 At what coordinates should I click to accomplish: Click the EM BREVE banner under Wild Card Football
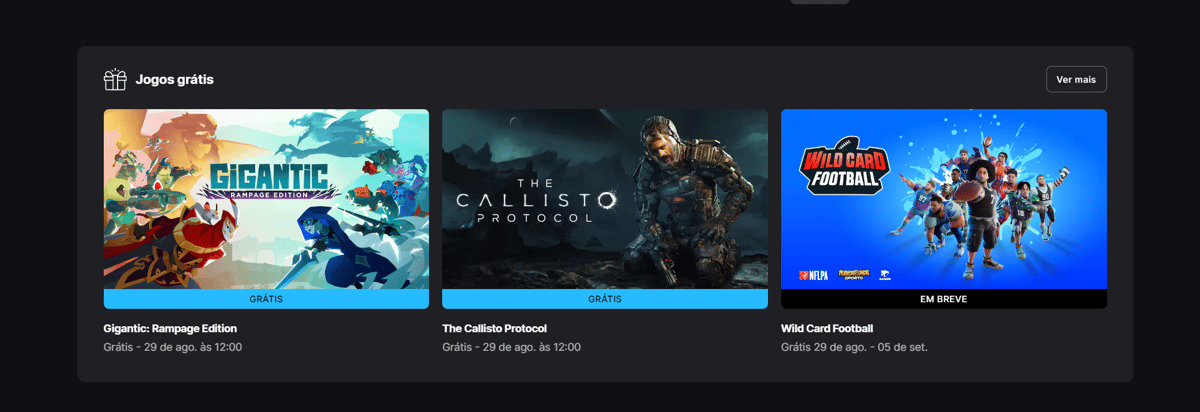(944, 299)
